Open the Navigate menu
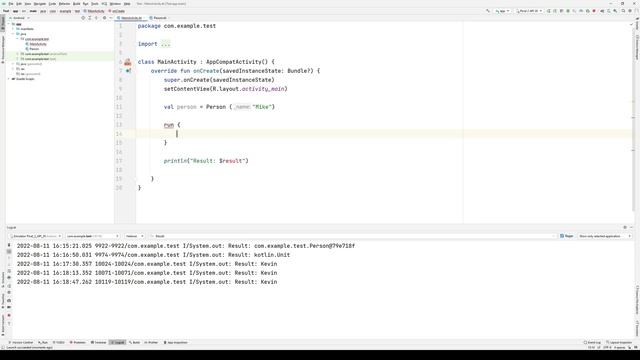 [40, 4]
